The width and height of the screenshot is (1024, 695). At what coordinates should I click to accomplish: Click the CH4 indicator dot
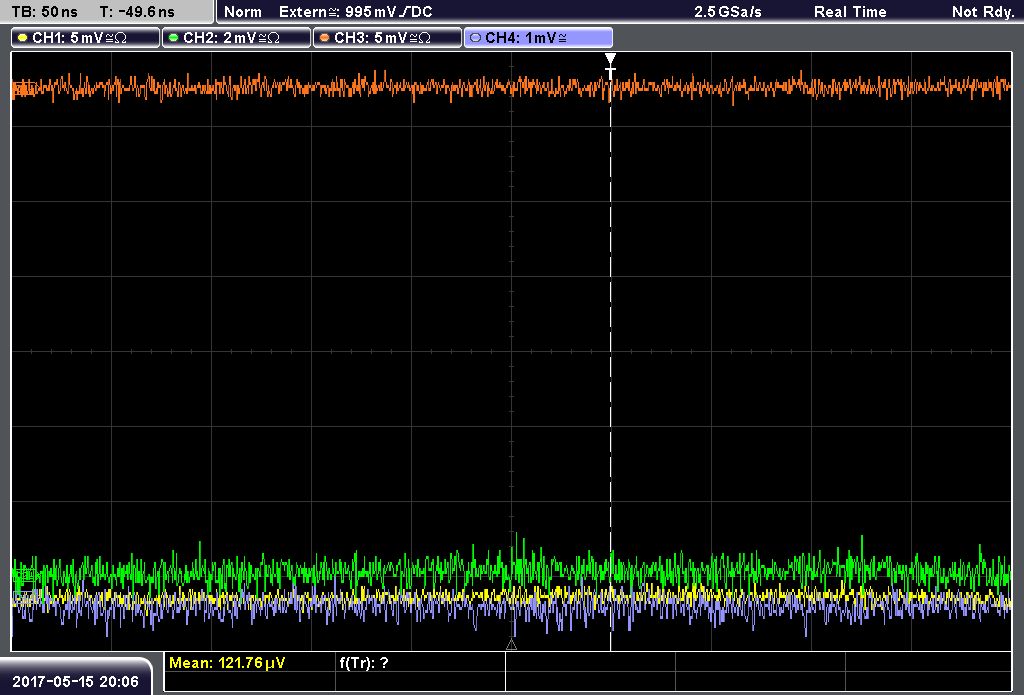click(475, 38)
